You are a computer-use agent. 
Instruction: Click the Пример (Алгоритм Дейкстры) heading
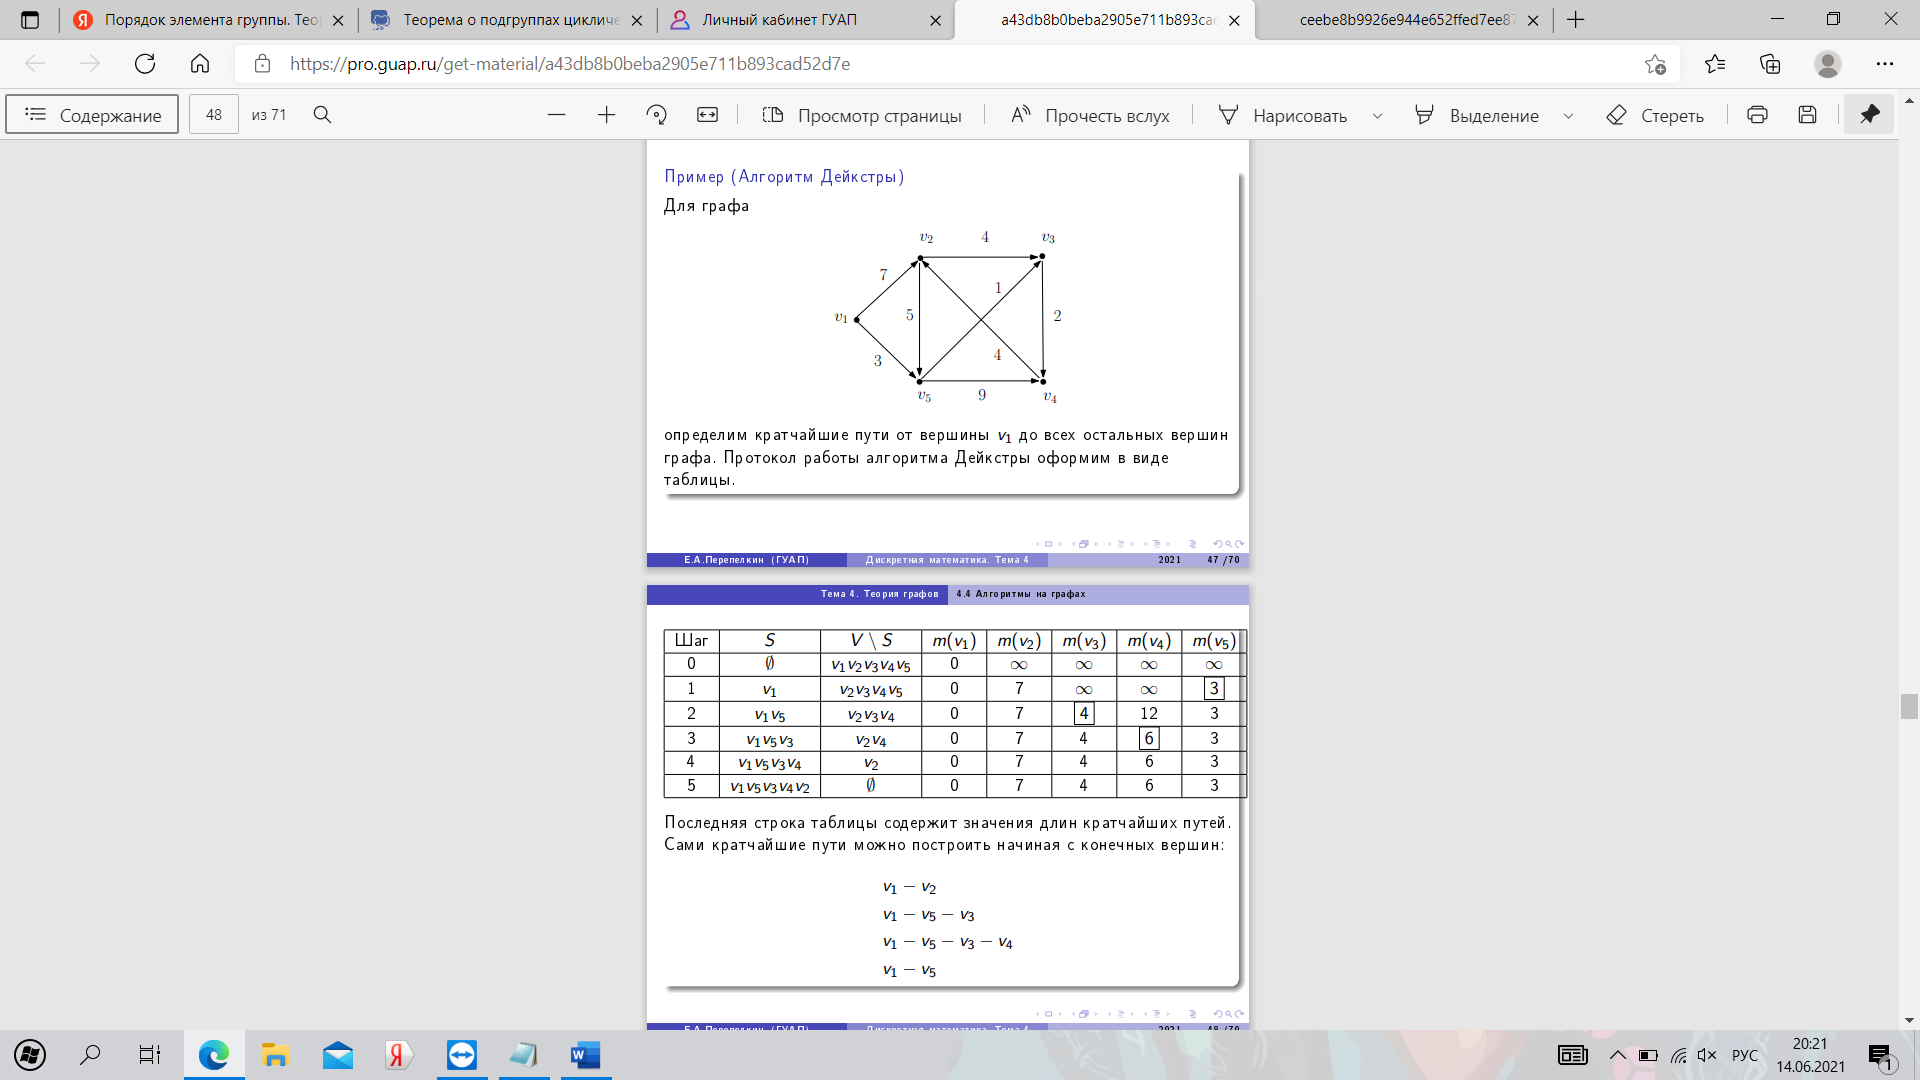pos(784,177)
